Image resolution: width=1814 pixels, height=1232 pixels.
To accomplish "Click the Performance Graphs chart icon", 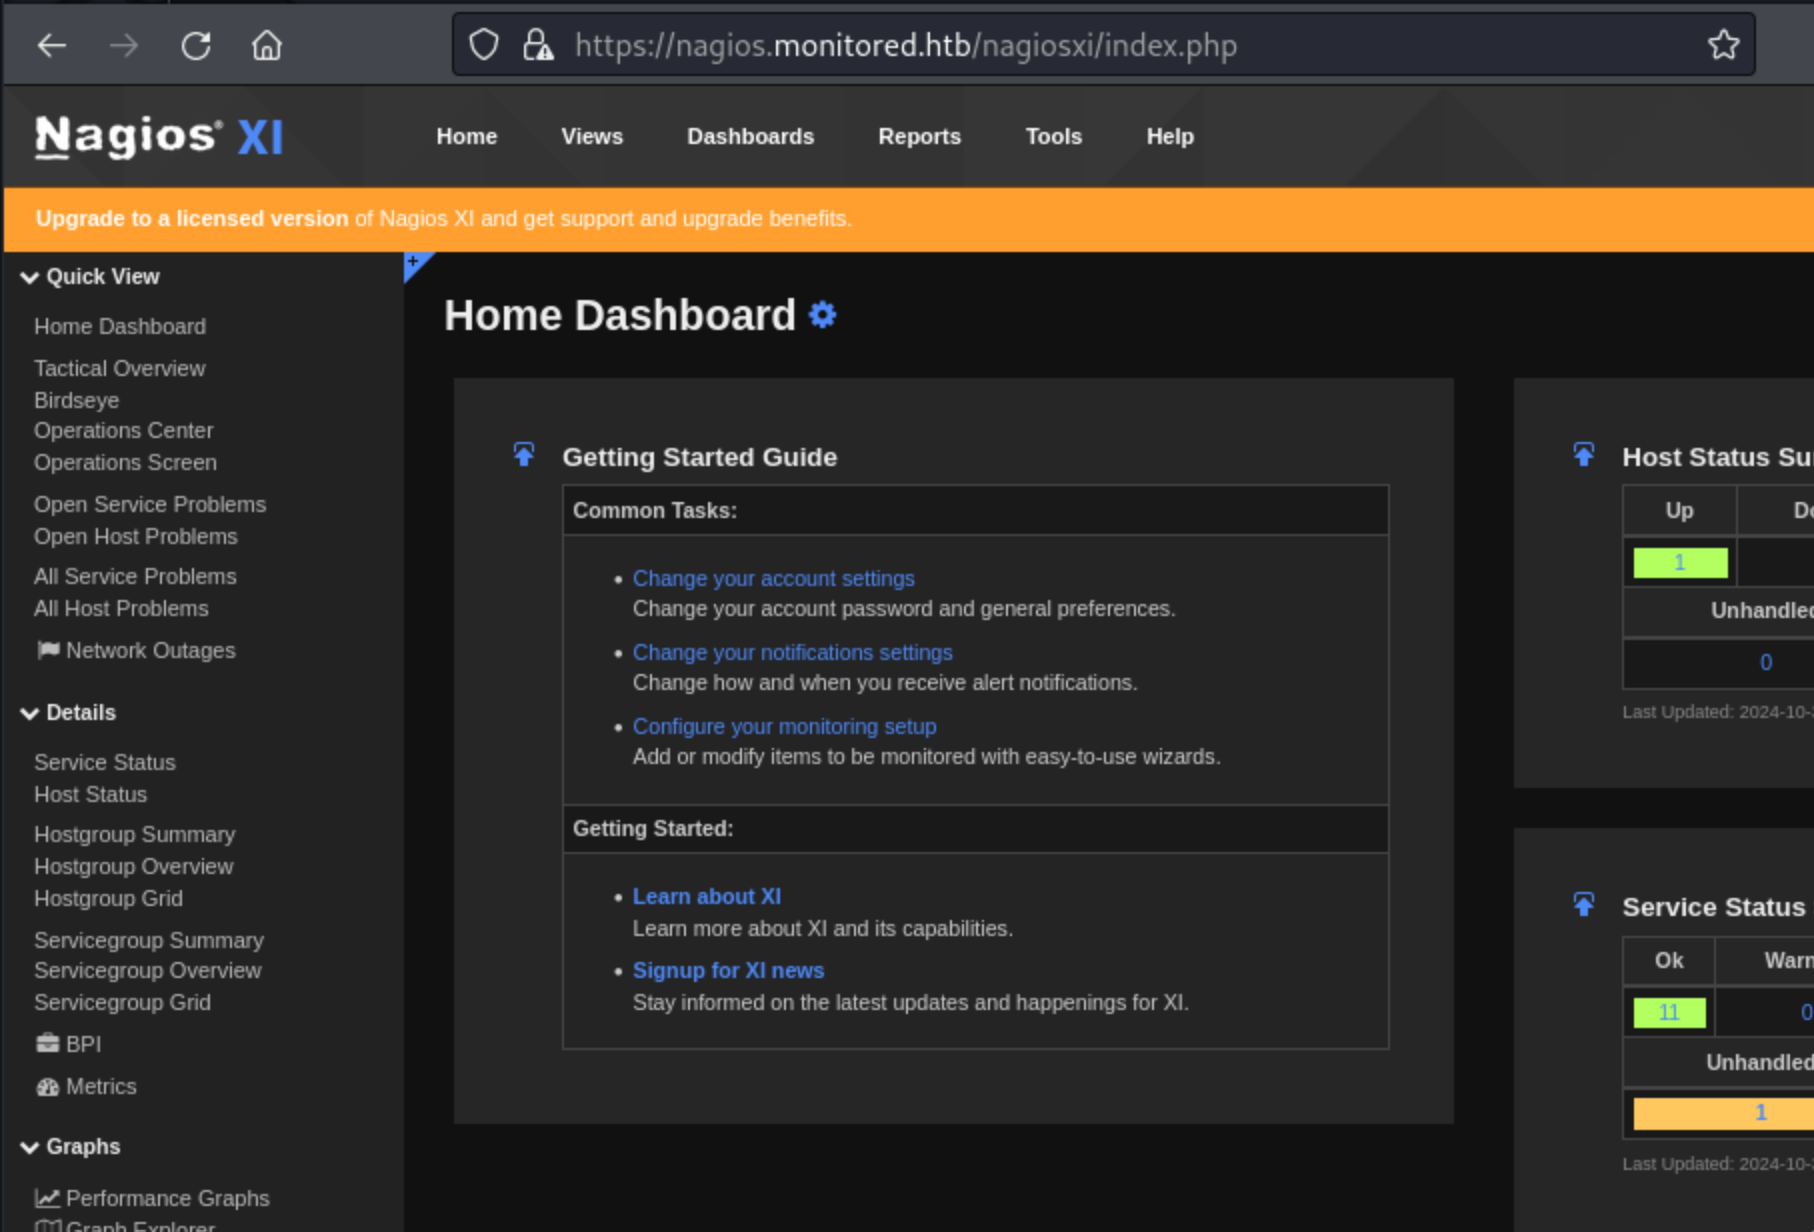I will coord(47,1198).
